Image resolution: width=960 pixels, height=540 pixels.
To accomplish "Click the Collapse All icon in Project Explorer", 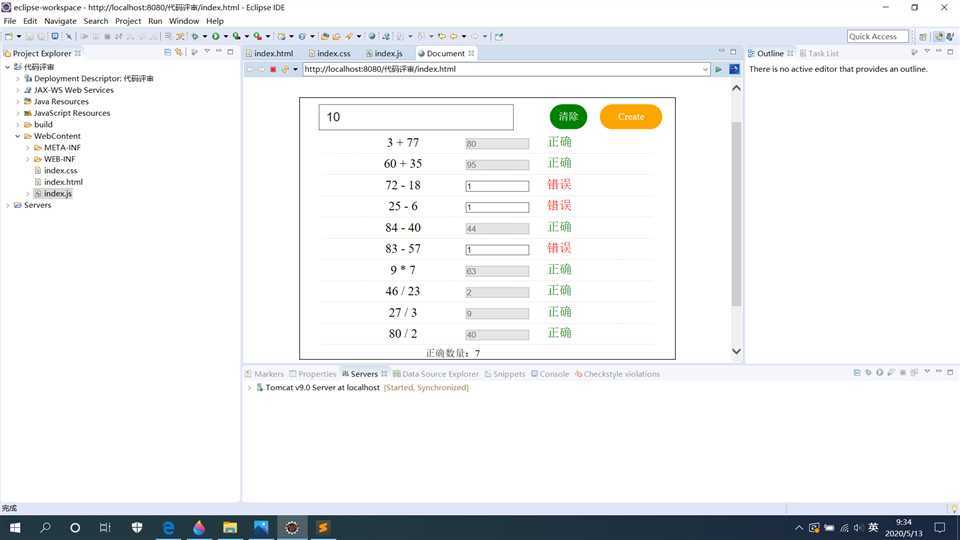I will pos(168,53).
